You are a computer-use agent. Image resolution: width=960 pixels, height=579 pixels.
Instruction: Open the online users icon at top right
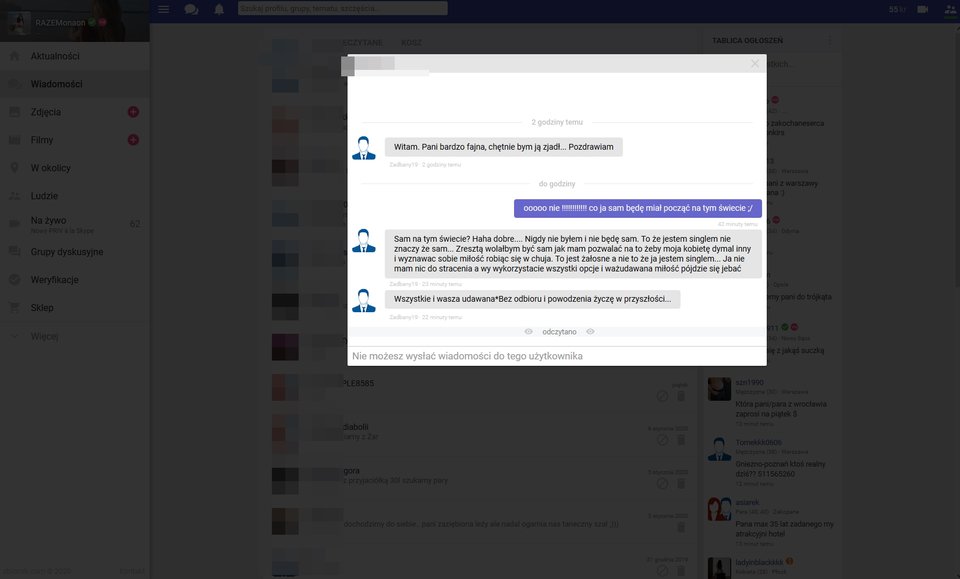949,9
